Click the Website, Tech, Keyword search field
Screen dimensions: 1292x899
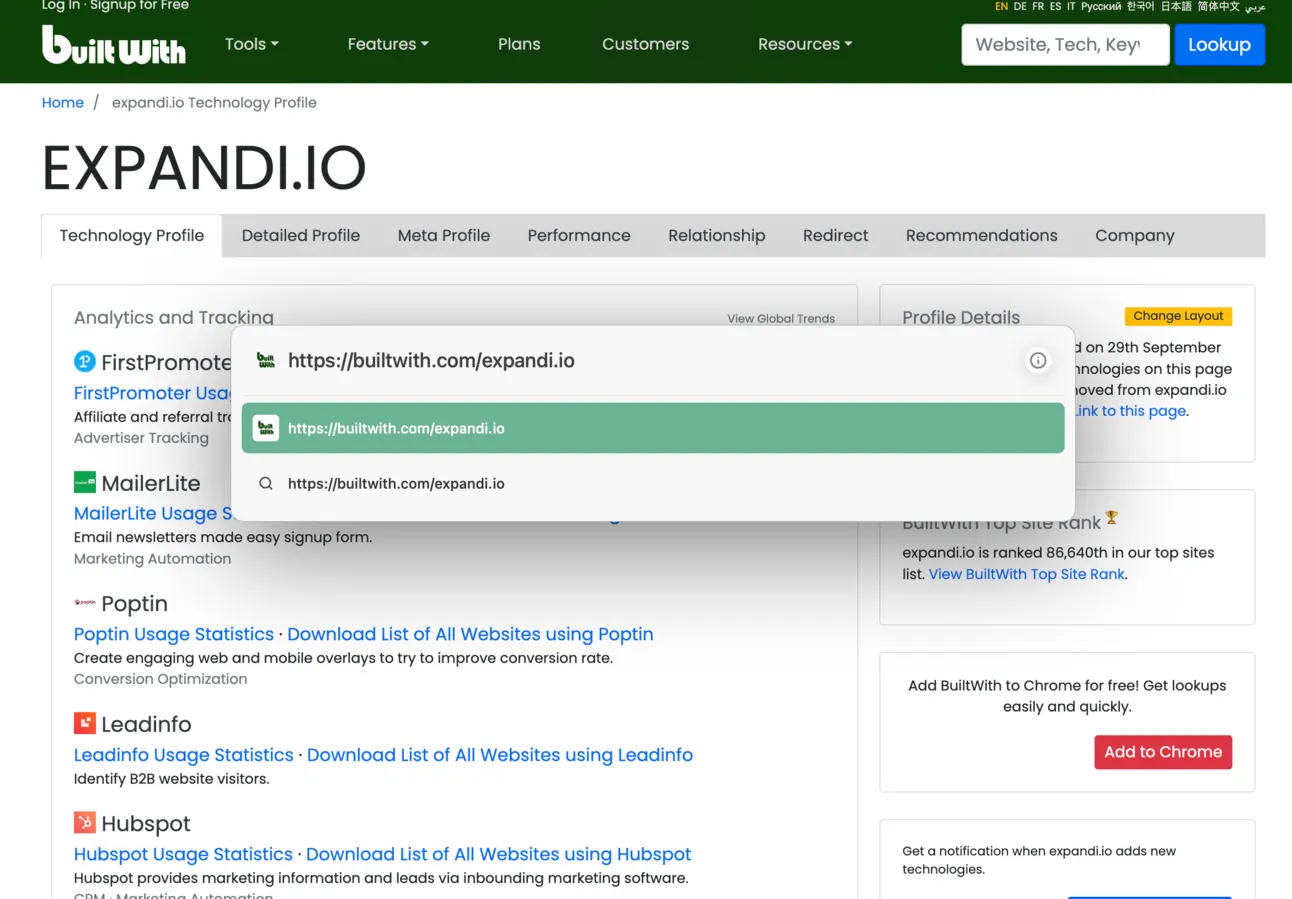1065,45
